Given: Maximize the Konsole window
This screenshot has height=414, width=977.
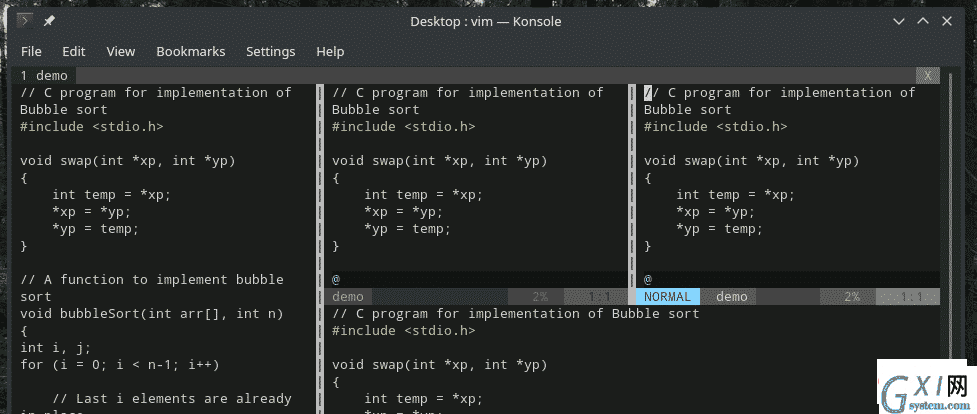Looking at the screenshot, I should click(923, 21).
